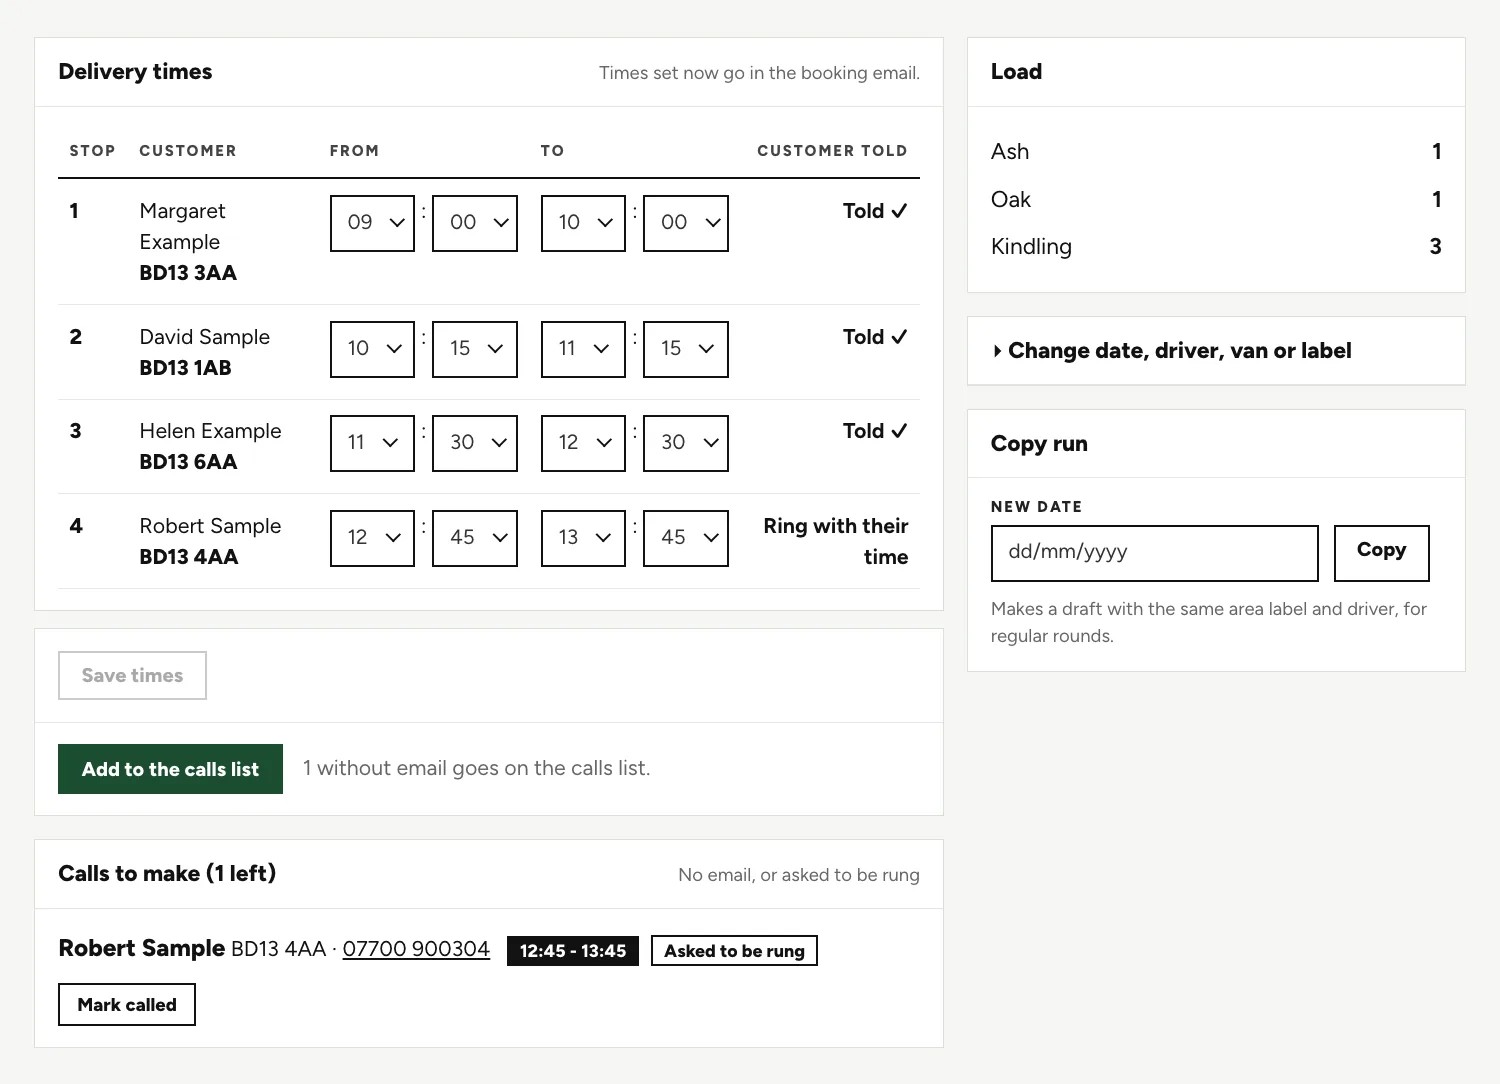Click the Ash load row
Image resolution: width=1500 pixels, height=1084 pixels.
click(1216, 151)
